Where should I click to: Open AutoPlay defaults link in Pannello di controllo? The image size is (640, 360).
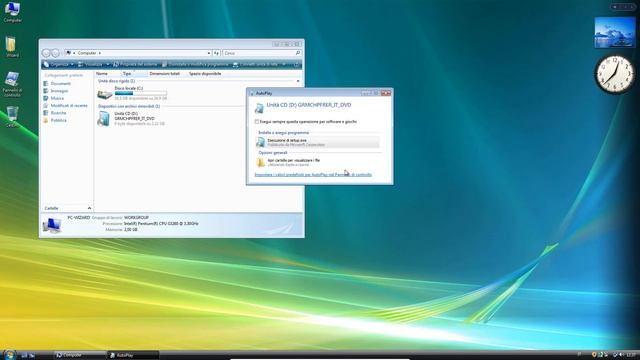click(313, 175)
